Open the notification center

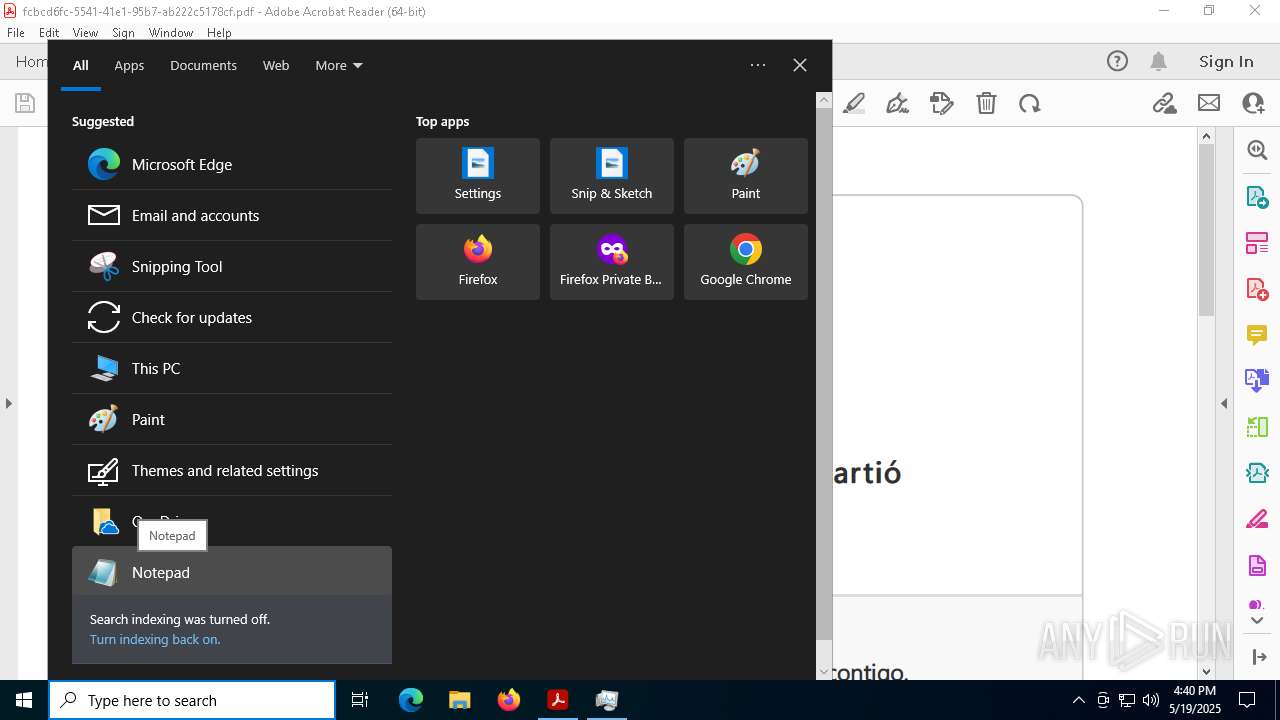click(x=1247, y=700)
